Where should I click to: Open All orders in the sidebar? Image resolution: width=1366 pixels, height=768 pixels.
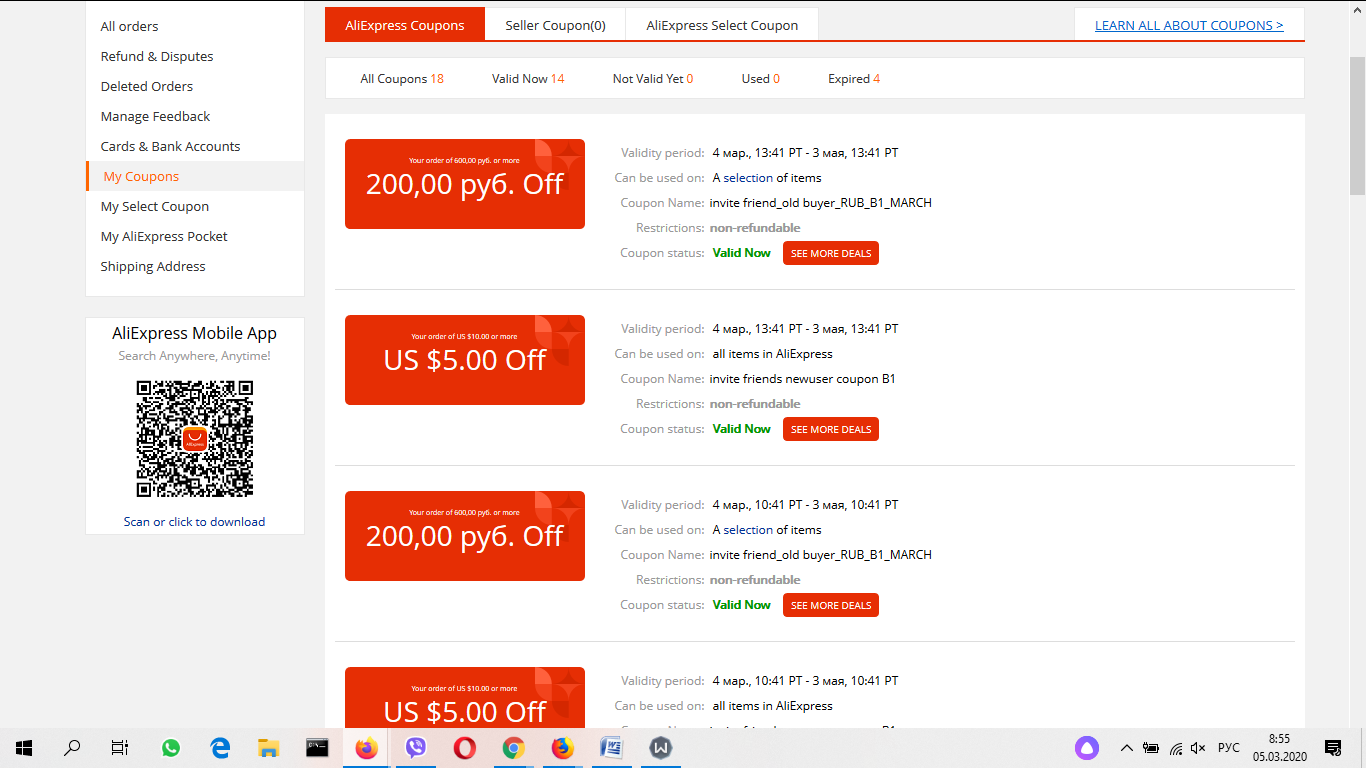130,26
